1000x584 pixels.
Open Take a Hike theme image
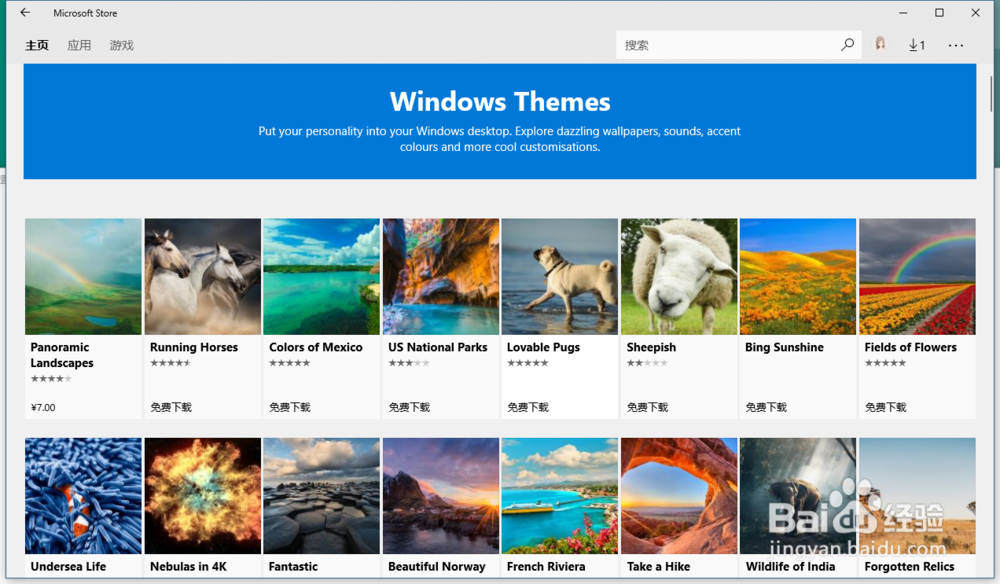click(679, 495)
